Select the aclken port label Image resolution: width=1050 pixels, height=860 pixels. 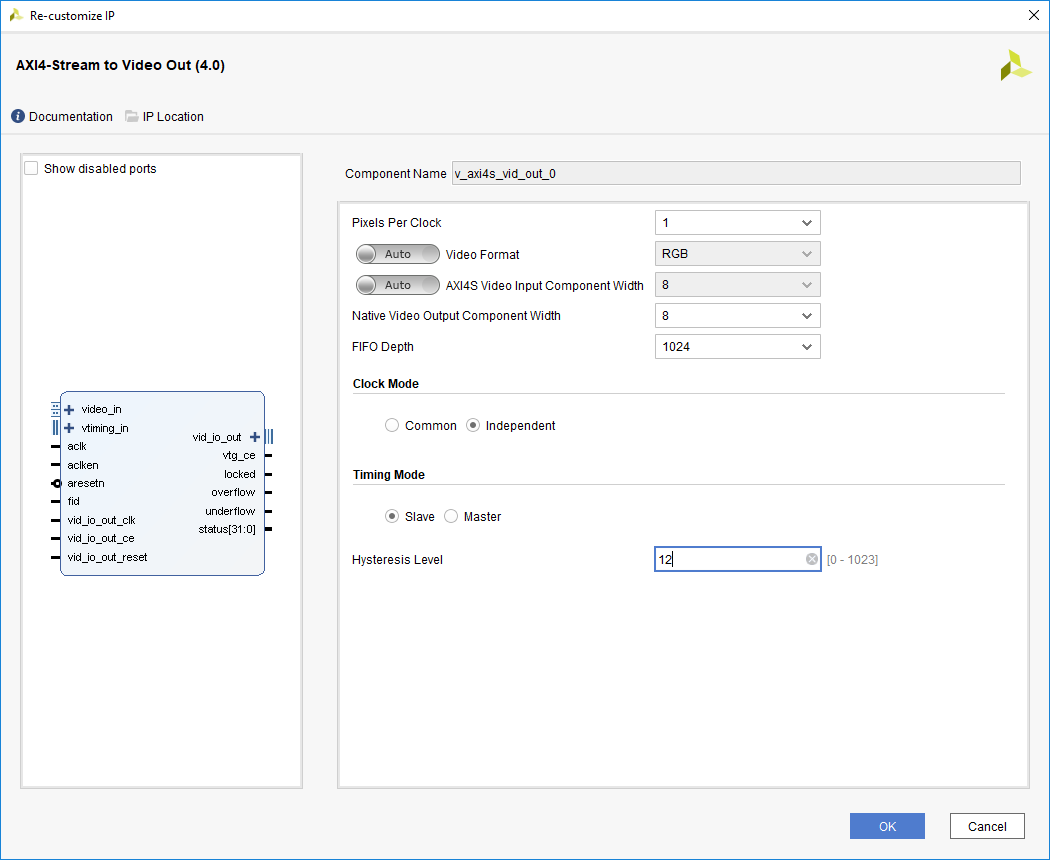(83, 465)
